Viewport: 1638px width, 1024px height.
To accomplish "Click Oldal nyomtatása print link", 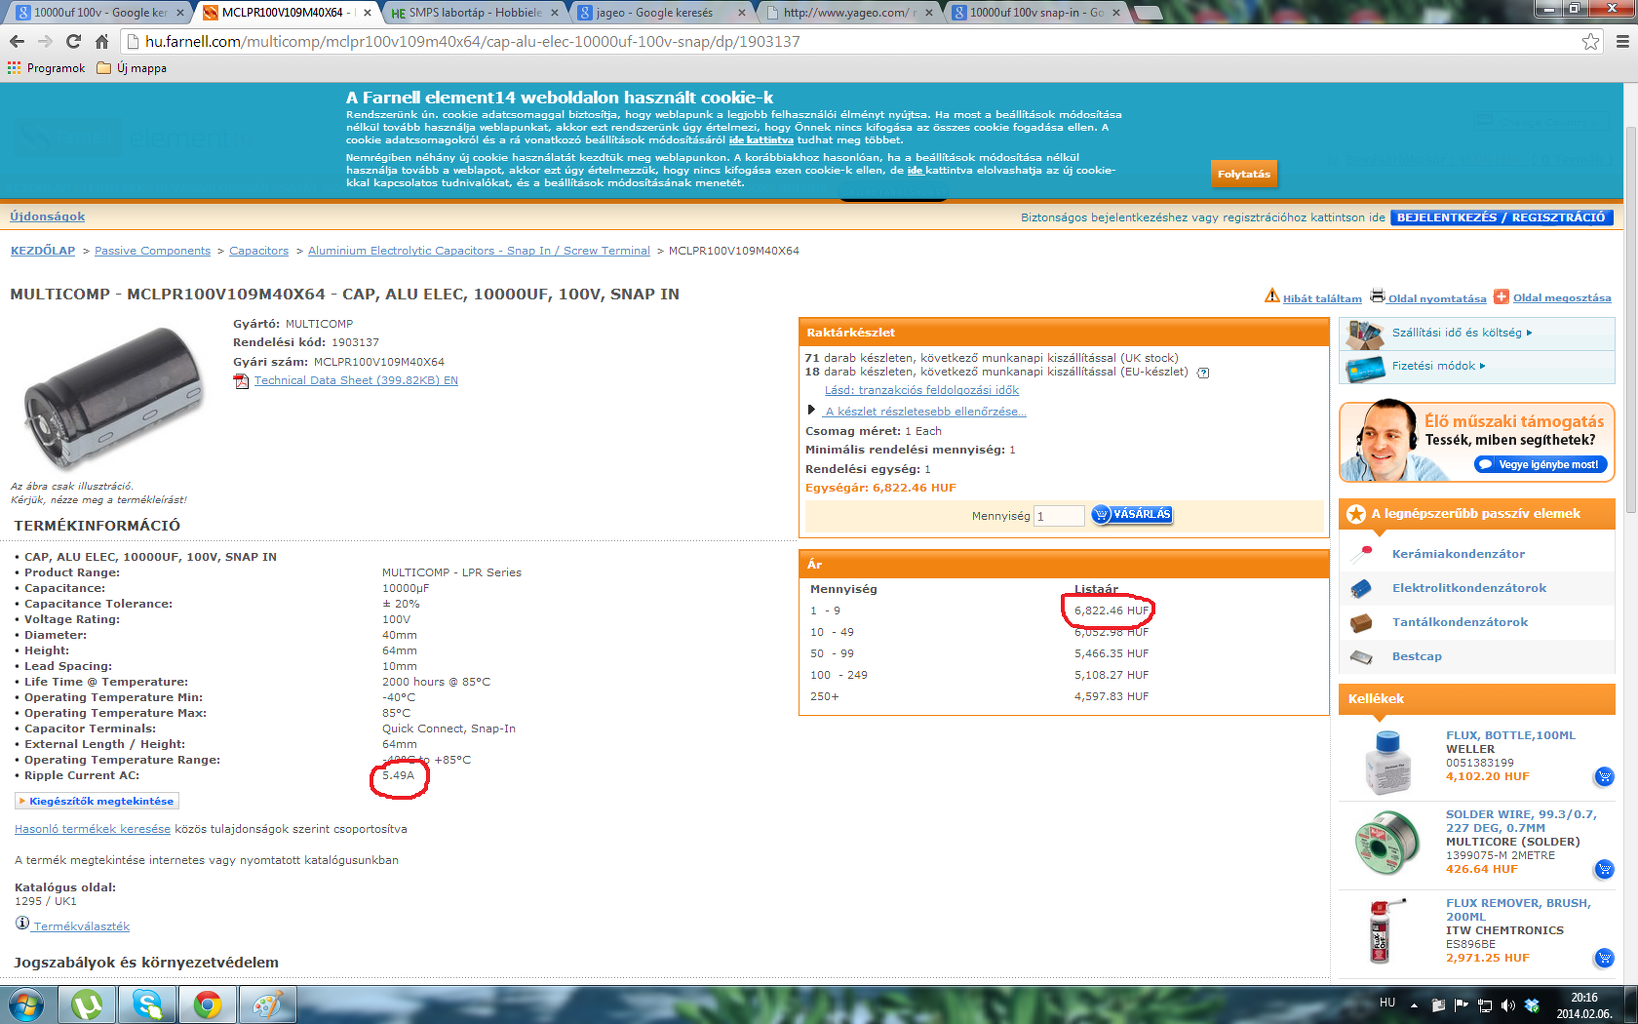I will (x=1437, y=298).
